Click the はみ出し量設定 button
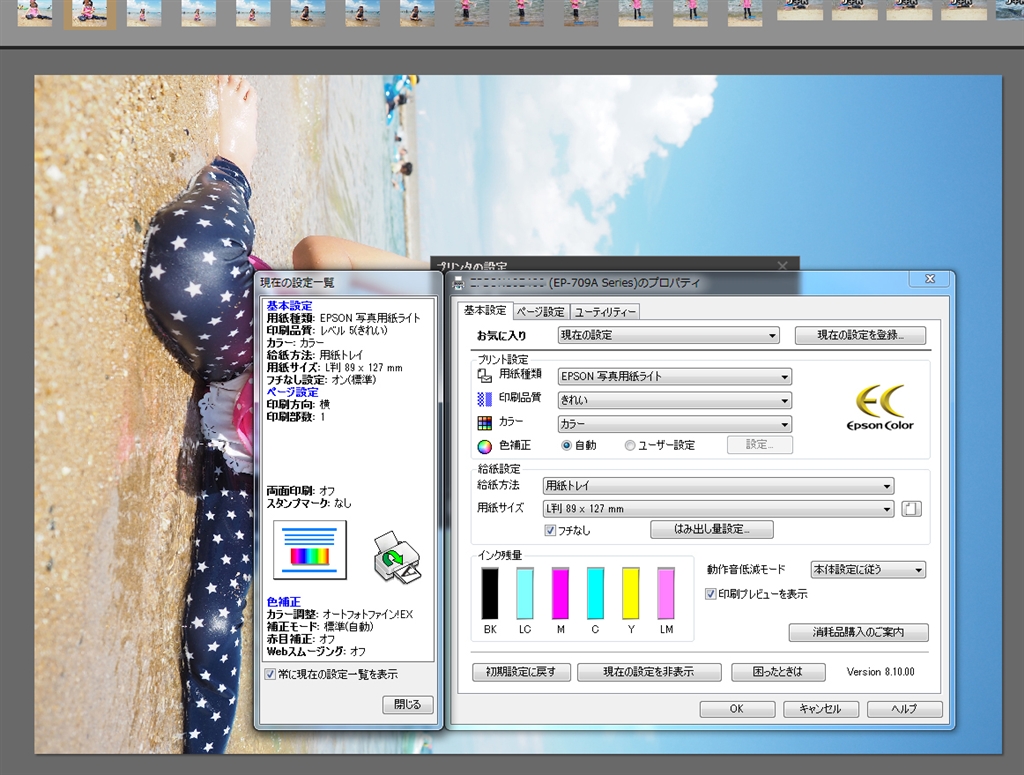Screen dimensions: 1024x775 click(712, 529)
